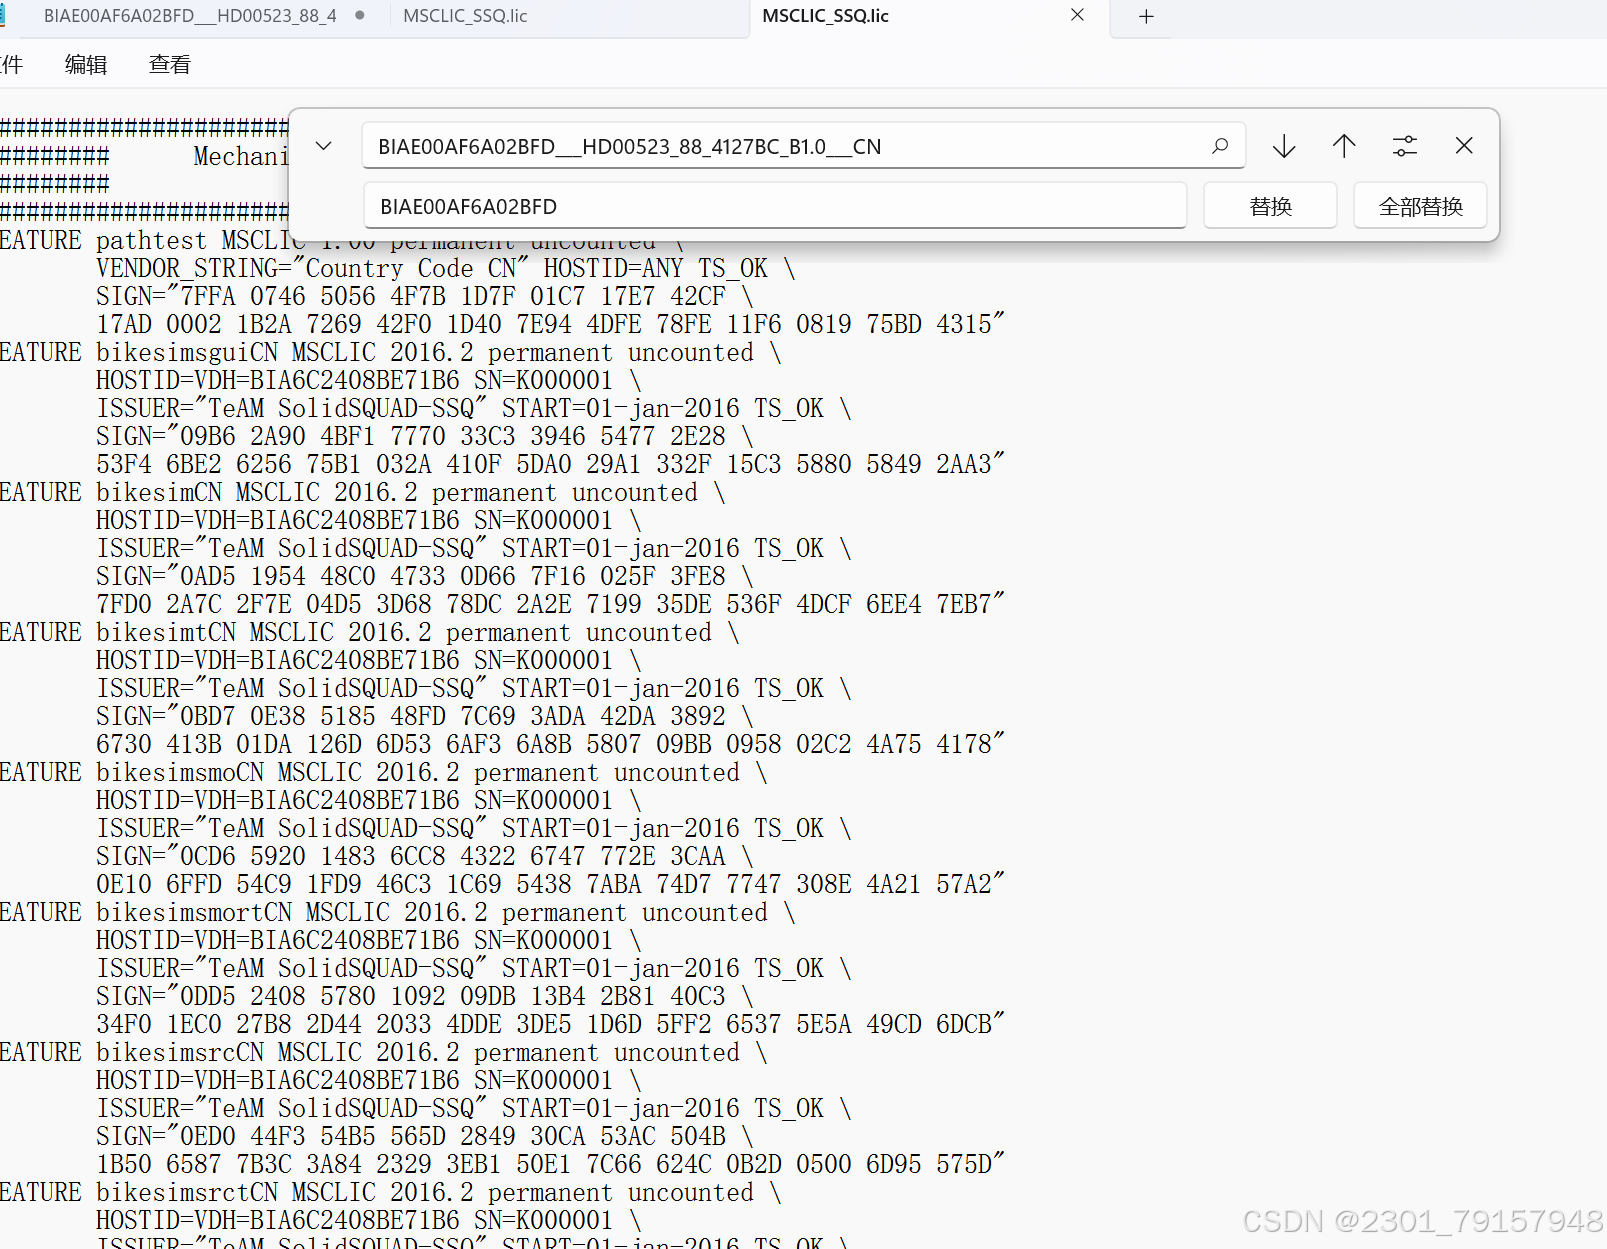The width and height of the screenshot is (1607, 1249).
Task: Click the 替换 replace button
Action: [x=1270, y=205]
